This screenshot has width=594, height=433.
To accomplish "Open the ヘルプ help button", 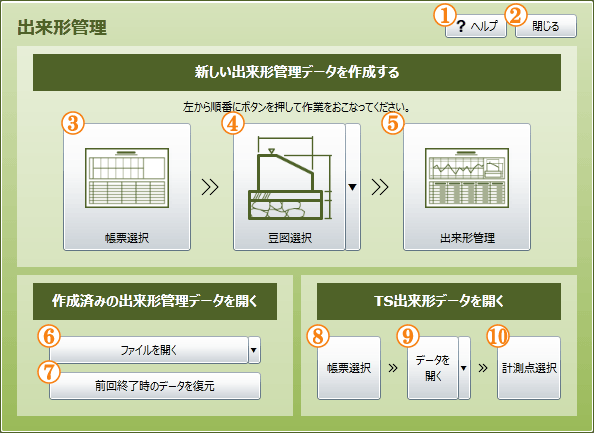I will click(x=476, y=26).
